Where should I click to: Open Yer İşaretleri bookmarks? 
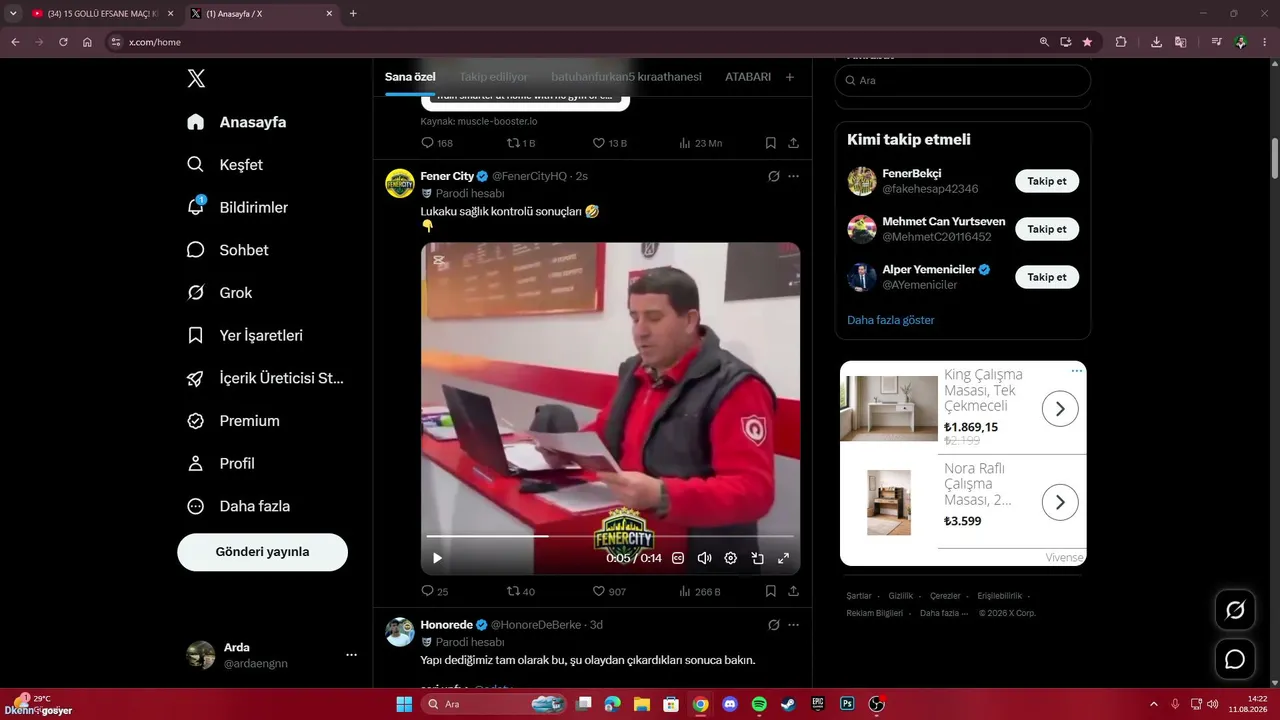(245, 336)
